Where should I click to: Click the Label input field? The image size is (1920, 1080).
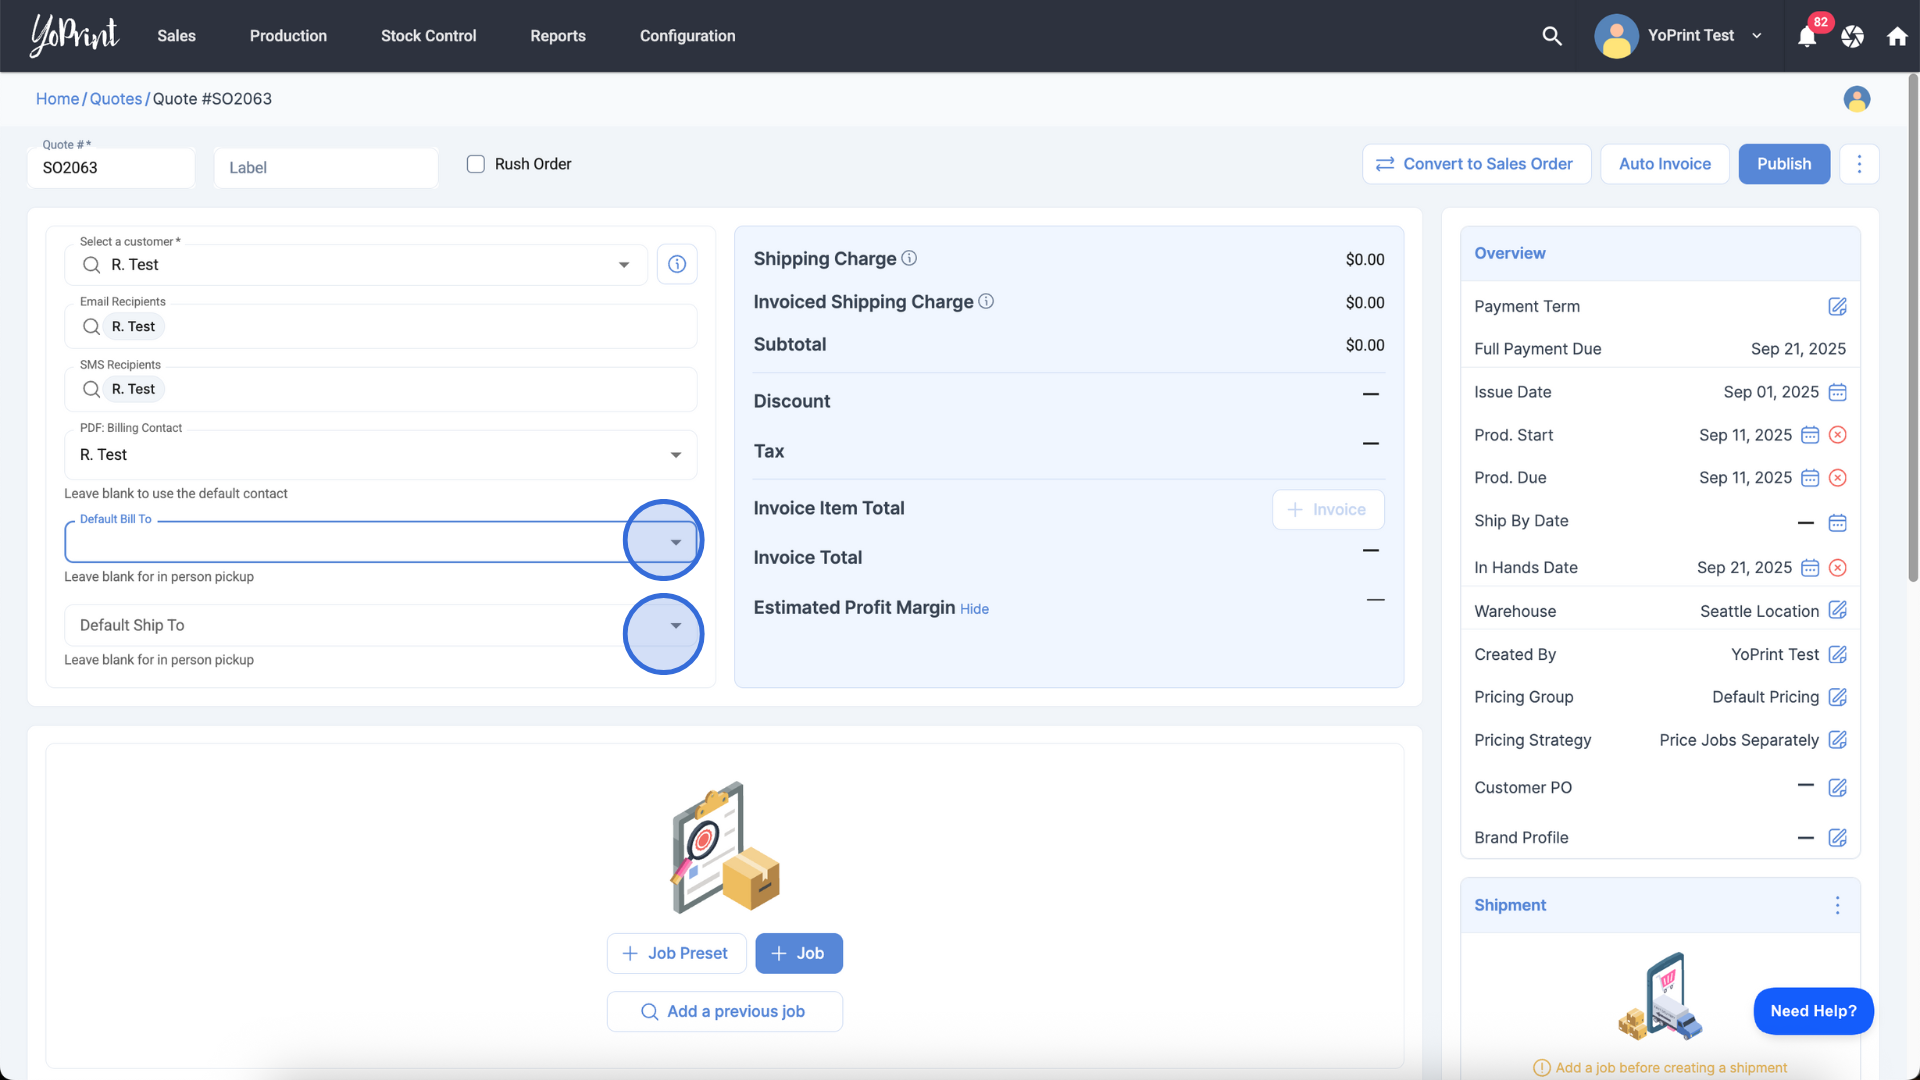click(326, 168)
